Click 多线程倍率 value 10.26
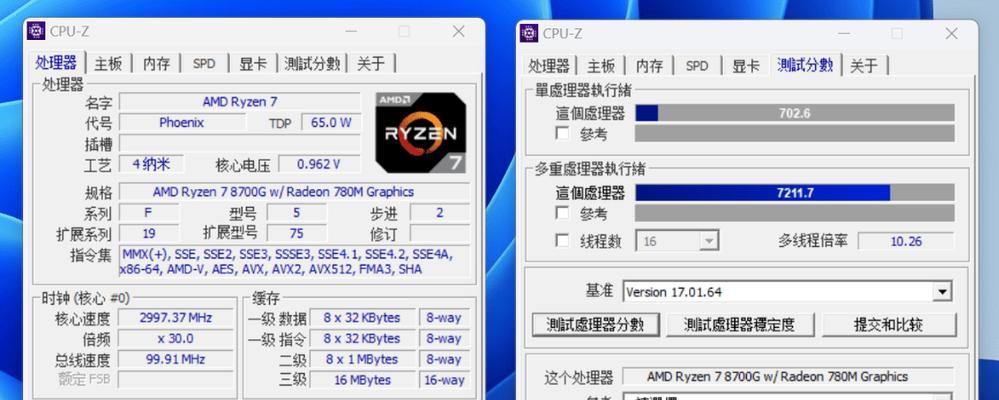This screenshot has width=999, height=400. tap(906, 241)
